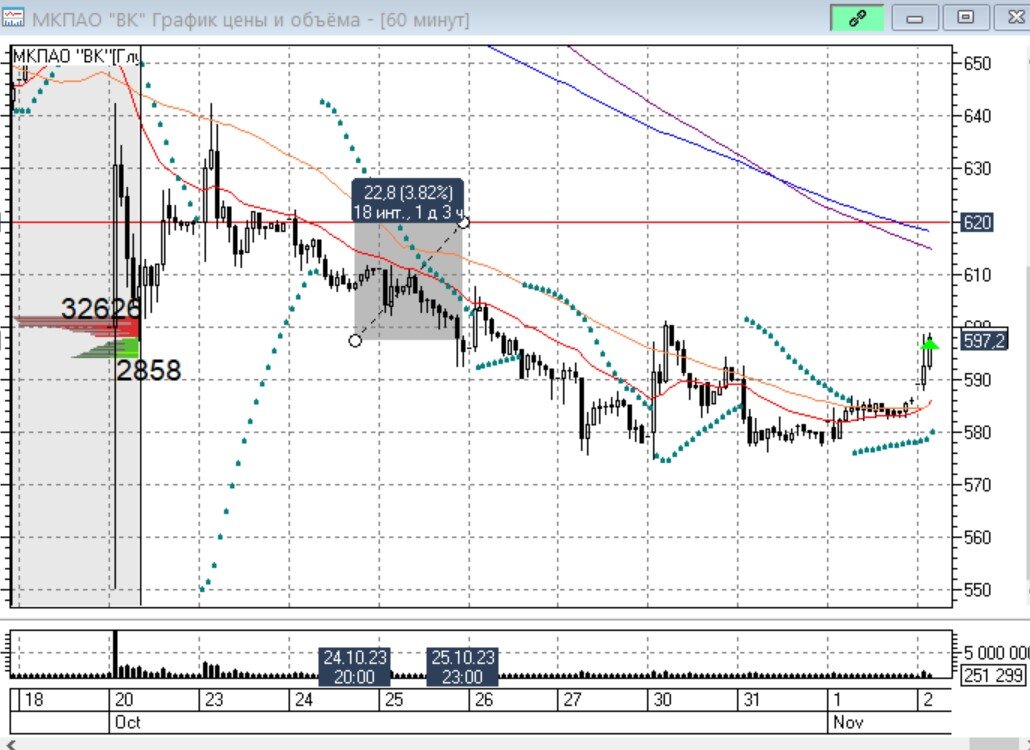The width and height of the screenshot is (1030, 750).
Task: Open the chart window system menu icon
Action: click(x=12, y=18)
